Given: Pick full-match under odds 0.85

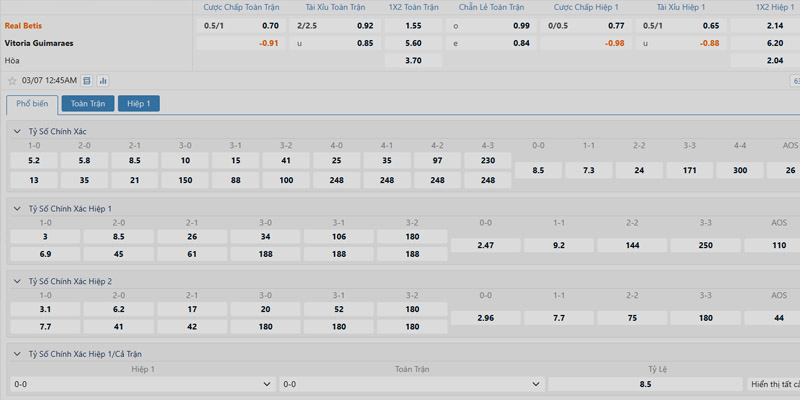Looking at the screenshot, I should point(335,43).
